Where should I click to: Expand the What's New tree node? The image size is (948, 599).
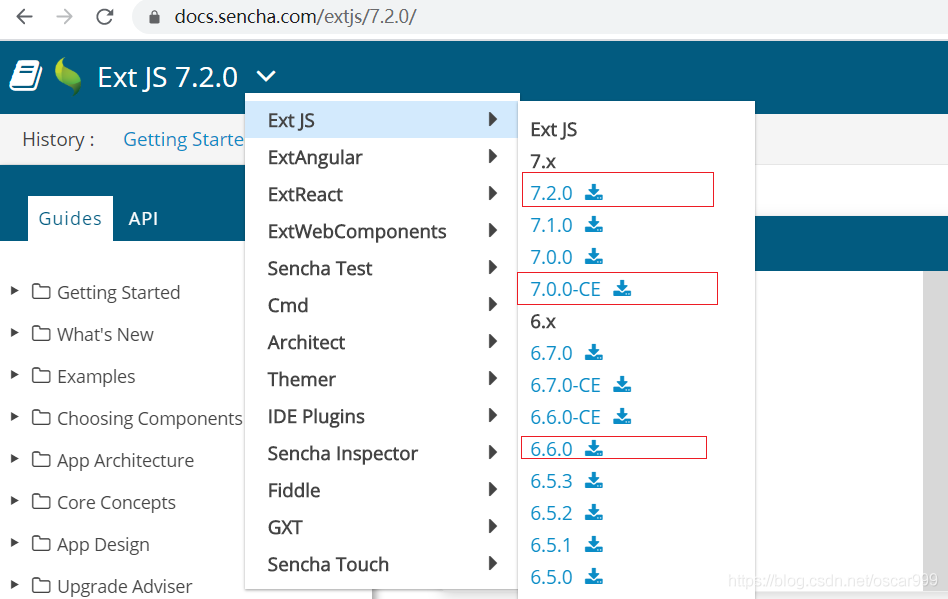(15, 333)
